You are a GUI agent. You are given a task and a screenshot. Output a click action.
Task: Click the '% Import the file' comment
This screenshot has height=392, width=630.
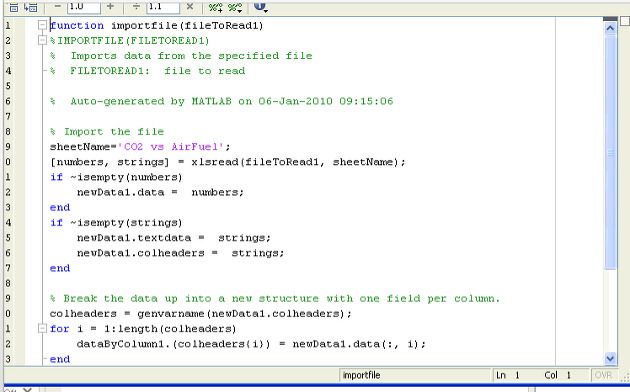coord(107,132)
